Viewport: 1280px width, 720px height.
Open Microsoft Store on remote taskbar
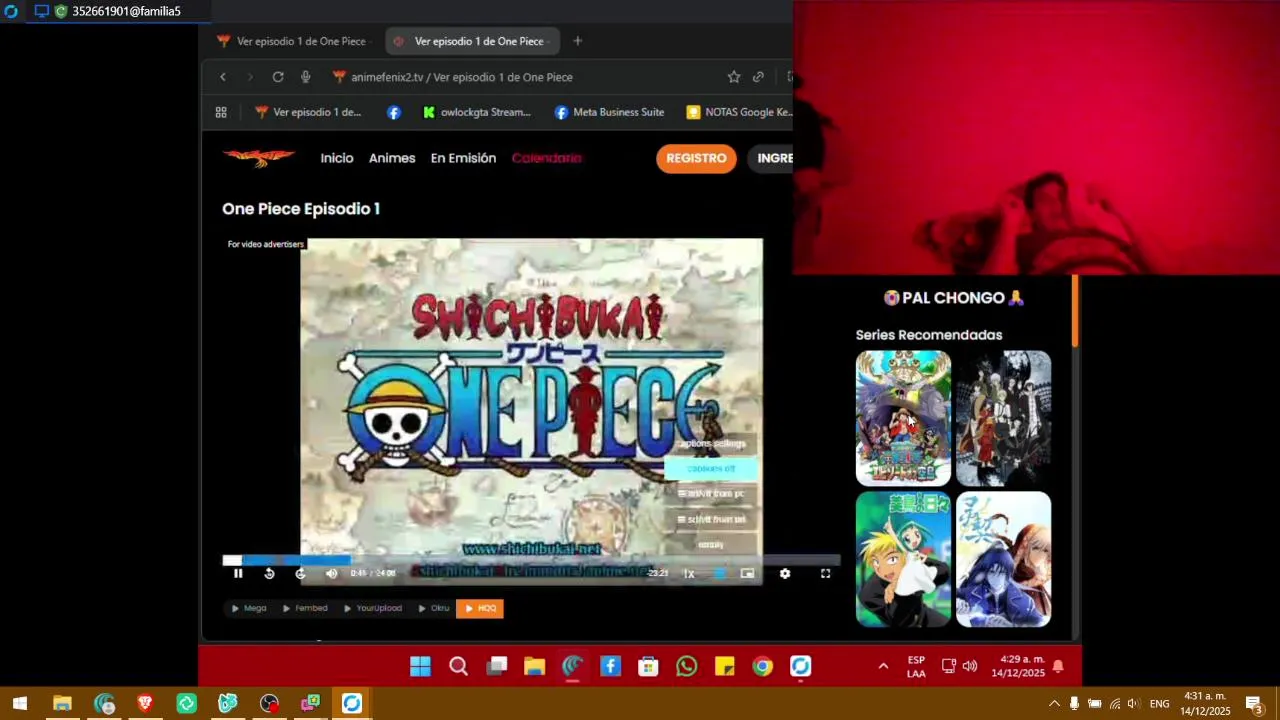click(648, 666)
